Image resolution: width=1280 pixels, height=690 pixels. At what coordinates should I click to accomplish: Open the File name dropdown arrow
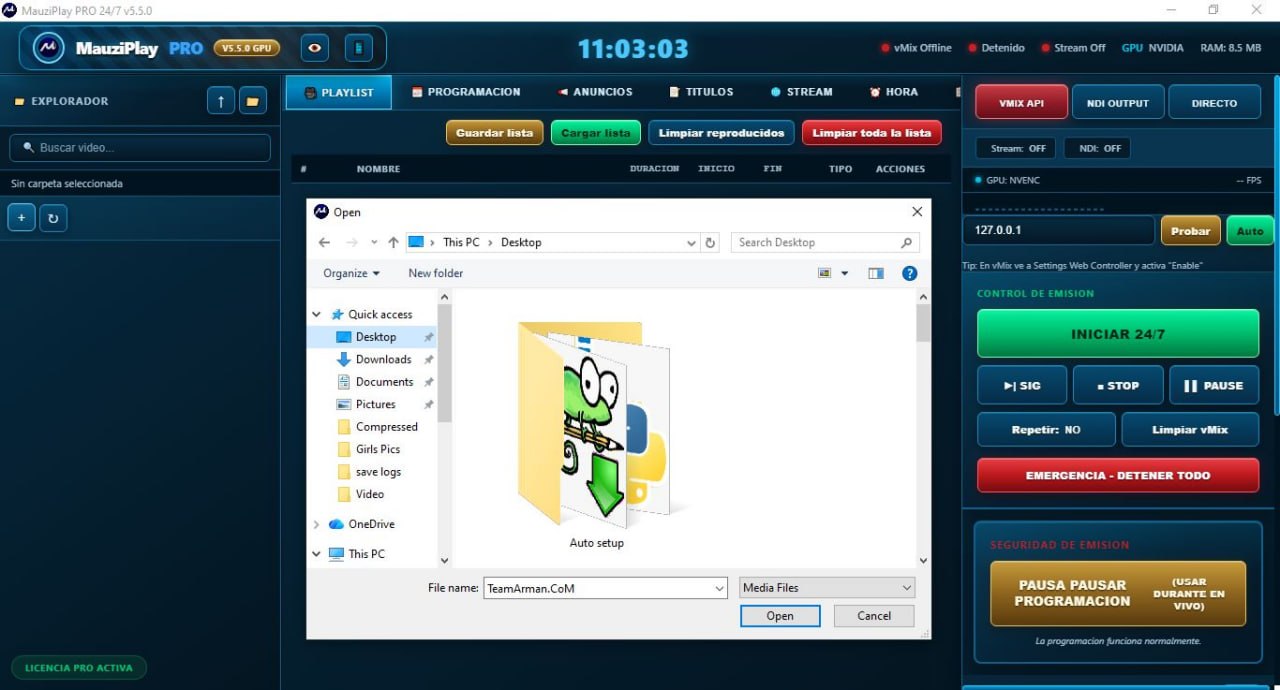click(719, 589)
